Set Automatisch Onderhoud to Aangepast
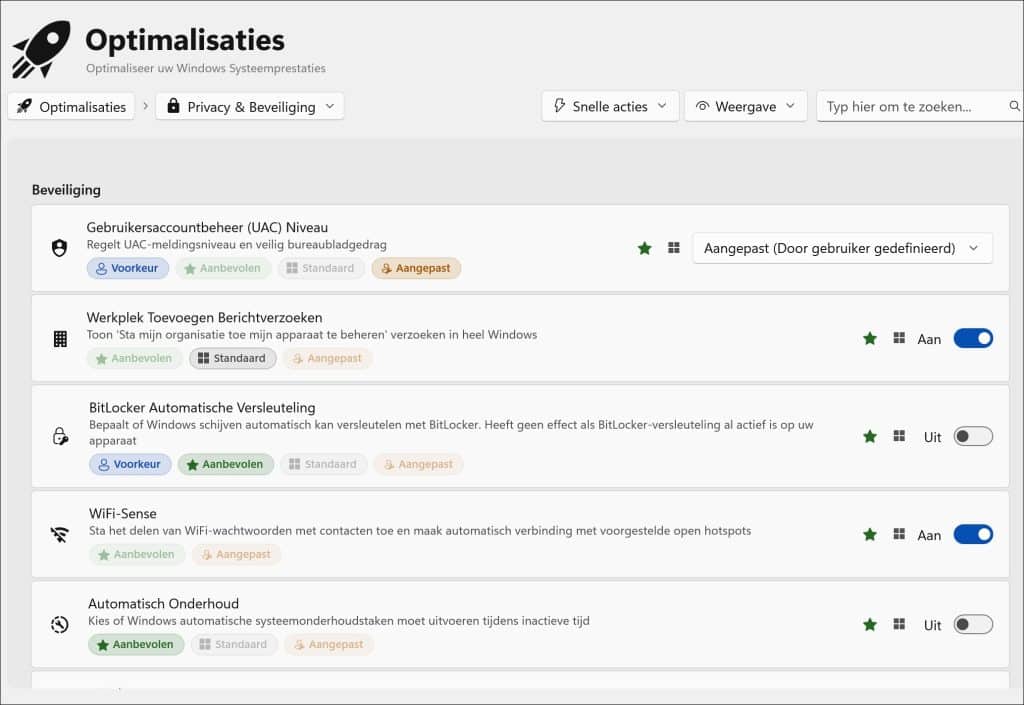 (x=329, y=644)
